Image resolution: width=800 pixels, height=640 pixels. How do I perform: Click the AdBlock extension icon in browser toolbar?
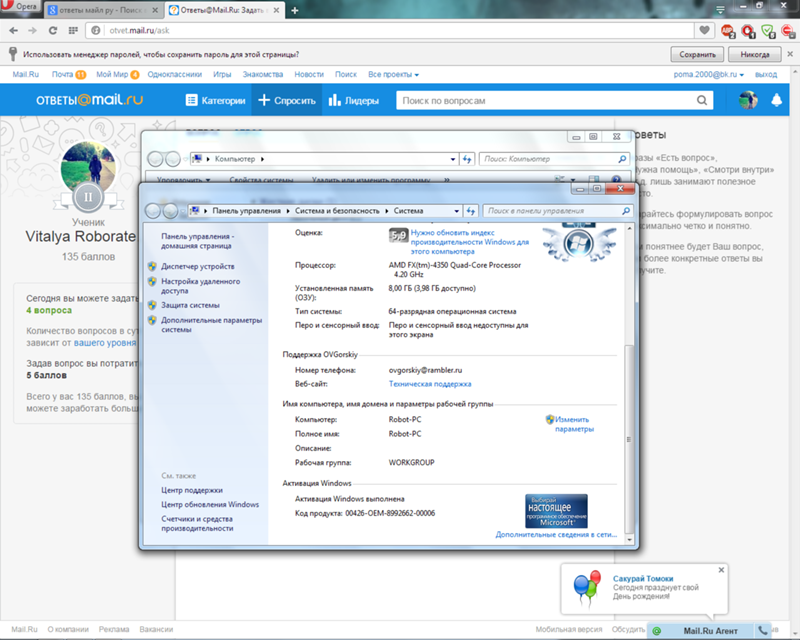coord(729,31)
